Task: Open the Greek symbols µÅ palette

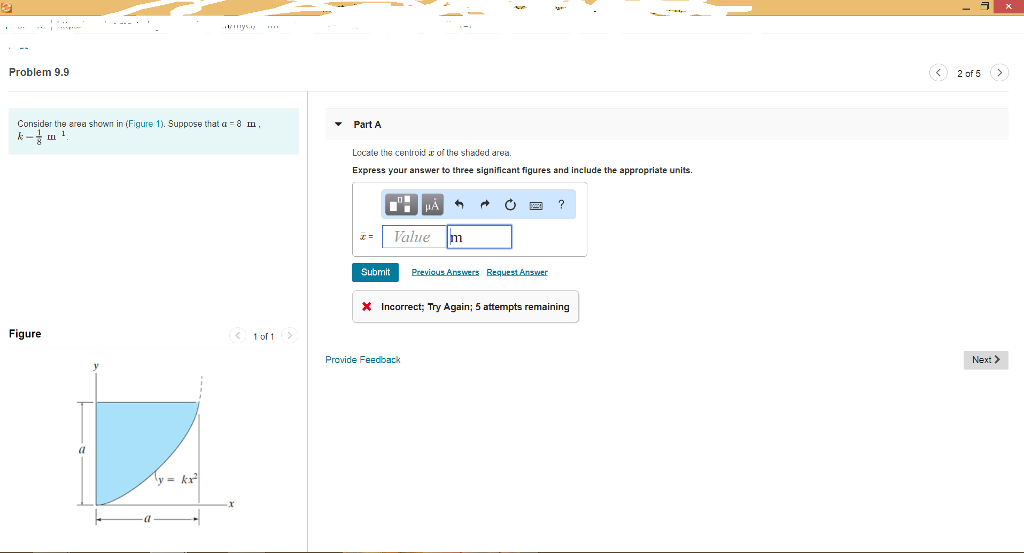Action: 432,204
